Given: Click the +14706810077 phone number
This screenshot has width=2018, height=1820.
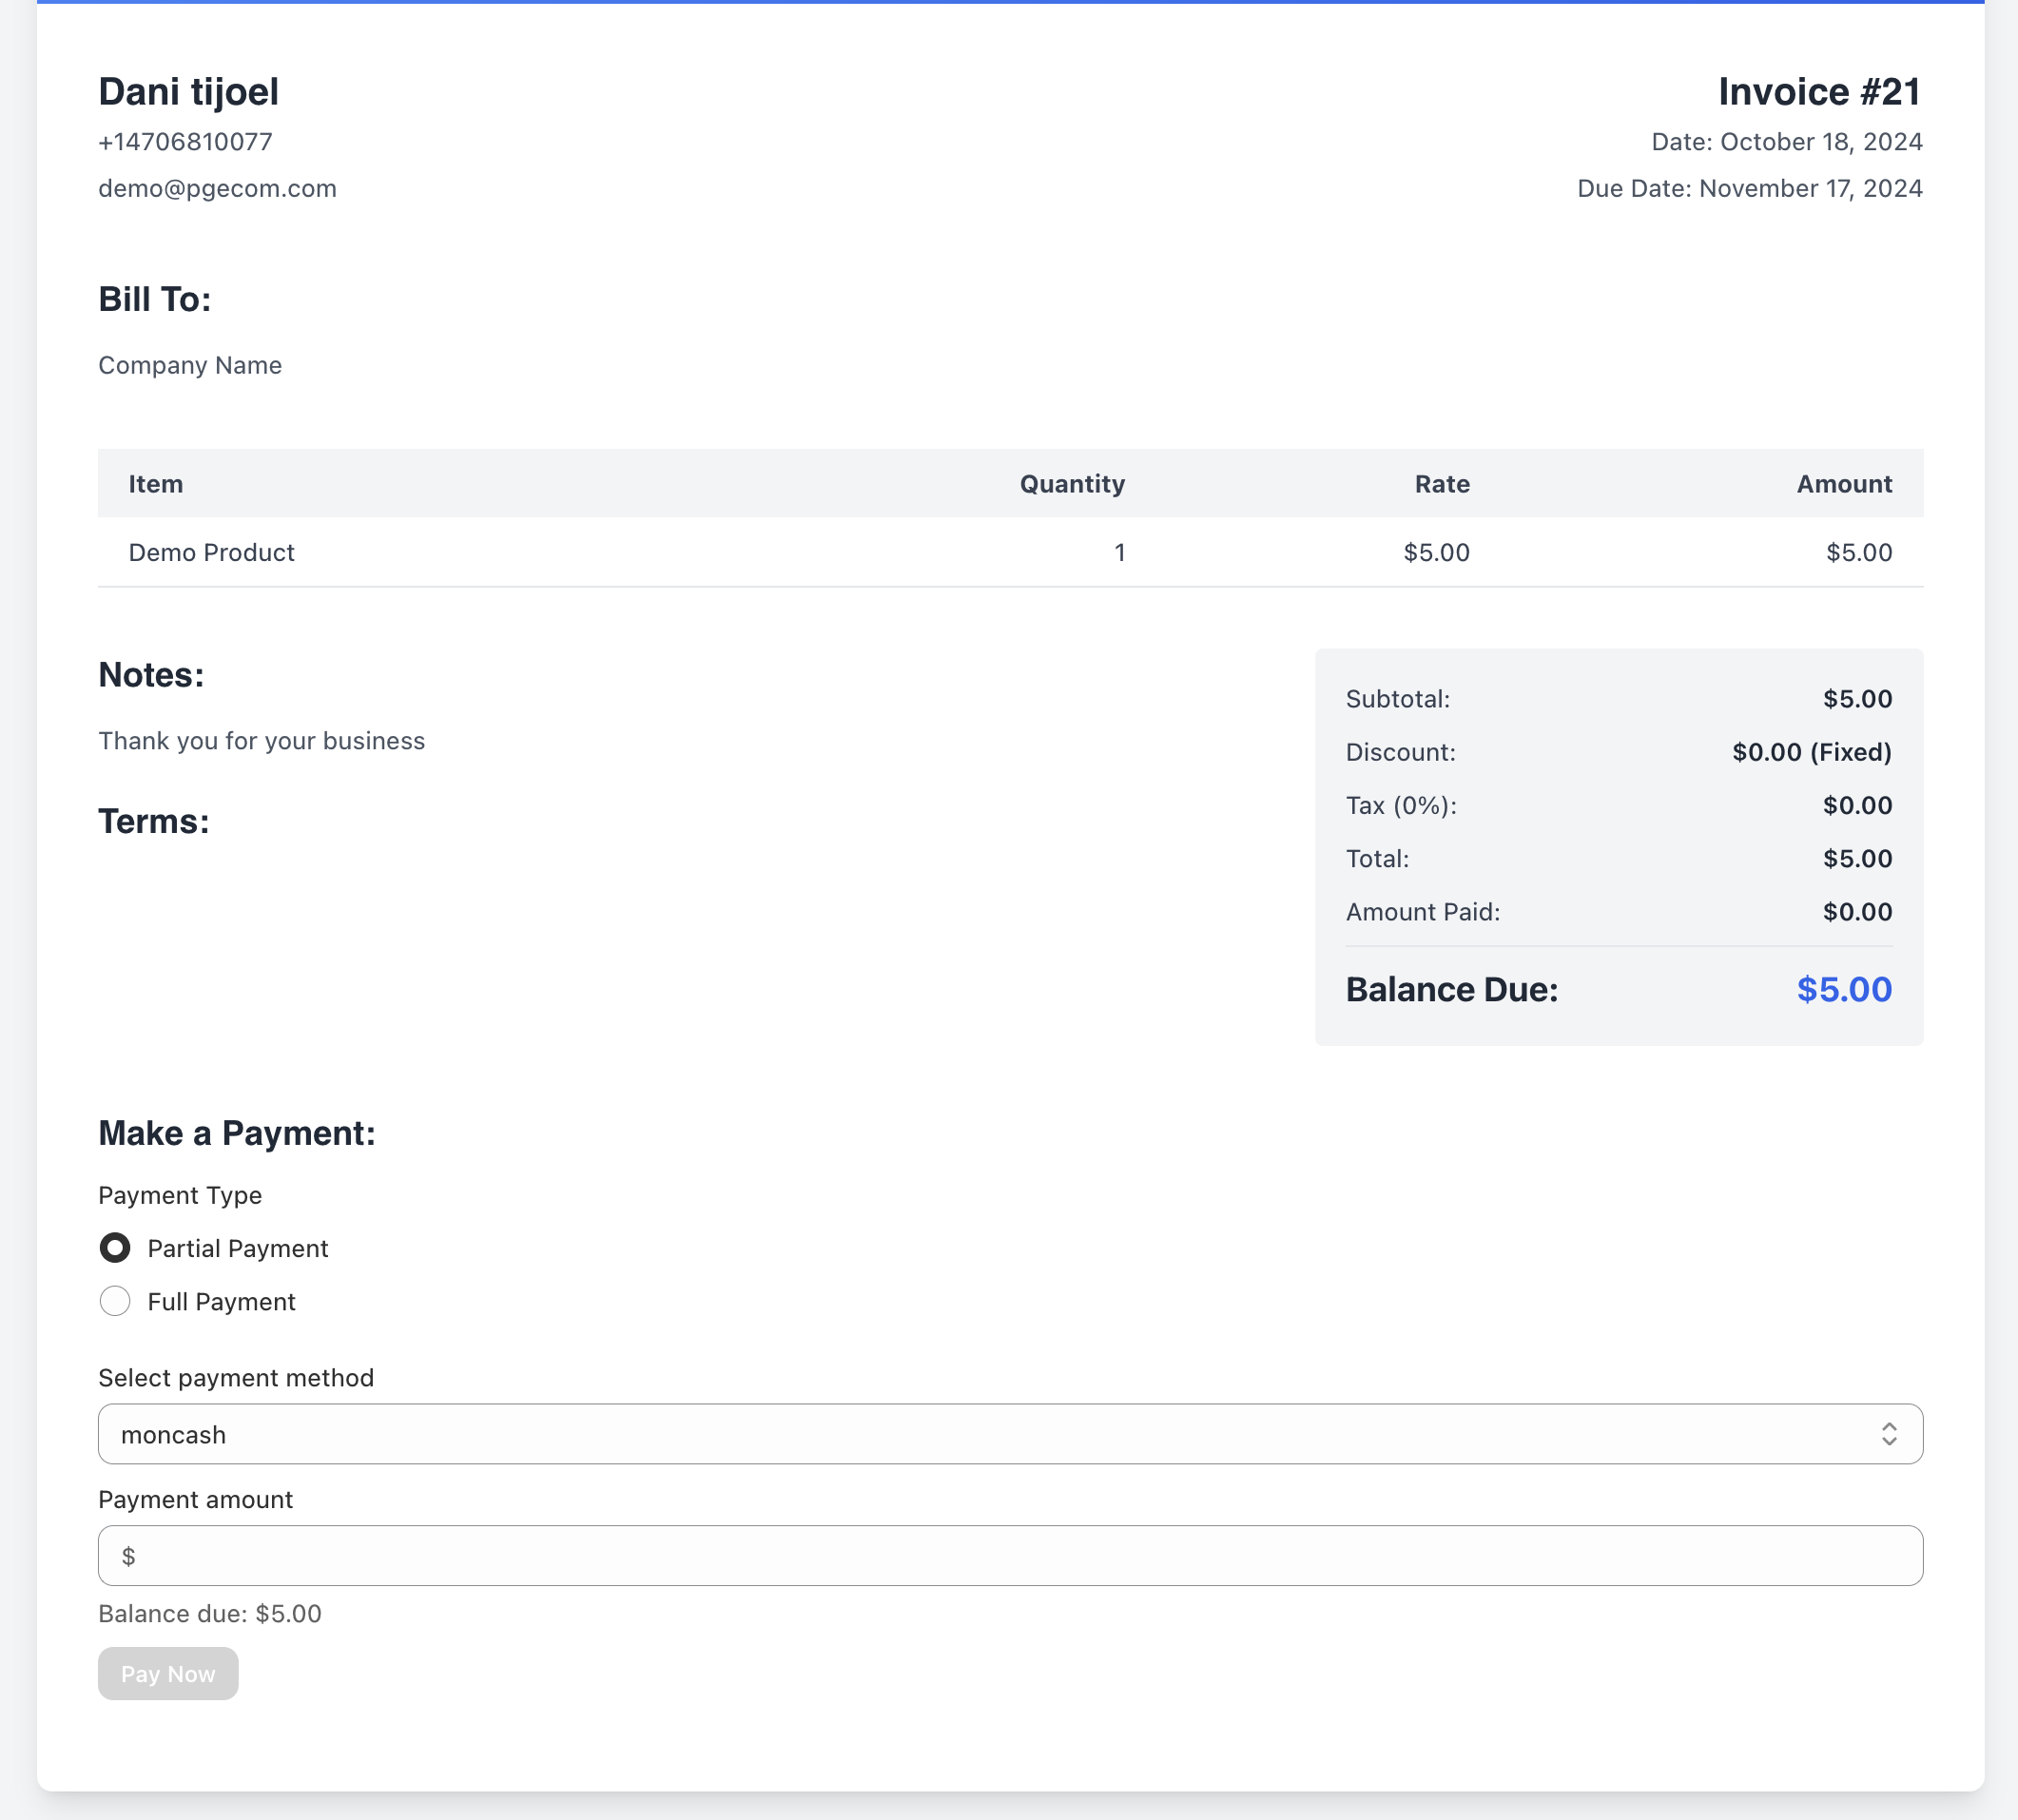Looking at the screenshot, I should tap(185, 142).
